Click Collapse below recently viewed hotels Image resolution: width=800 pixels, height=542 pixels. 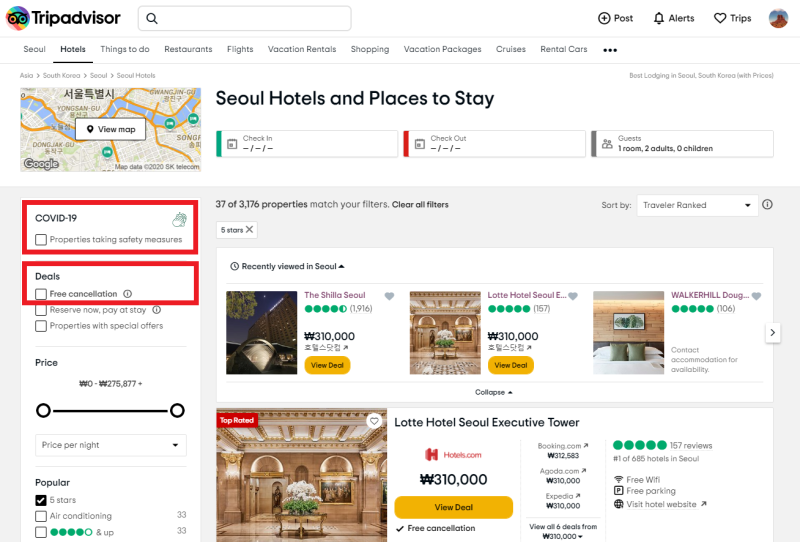pos(494,392)
